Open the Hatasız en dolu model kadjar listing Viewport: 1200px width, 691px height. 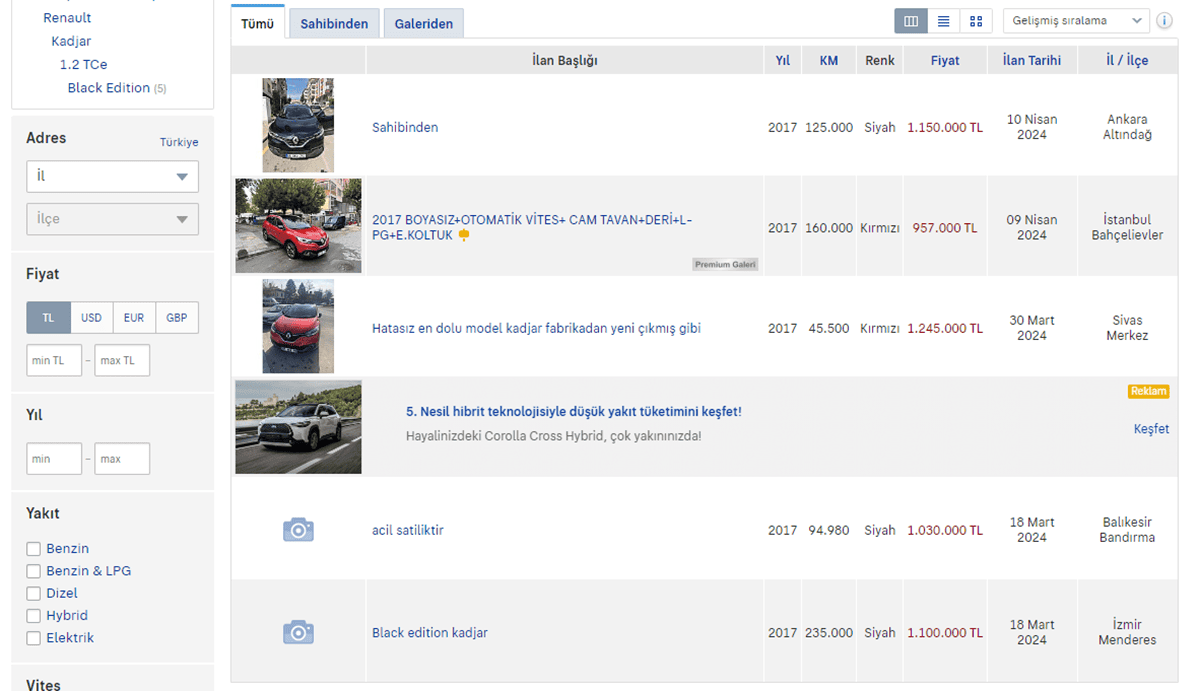pyautogui.click(x=536, y=328)
